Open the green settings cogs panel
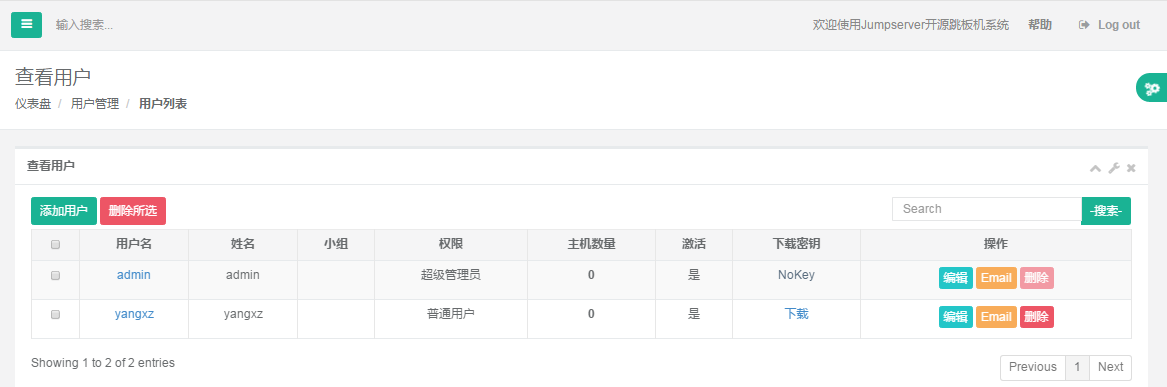The width and height of the screenshot is (1167, 387). pyautogui.click(x=1152, y=89)
